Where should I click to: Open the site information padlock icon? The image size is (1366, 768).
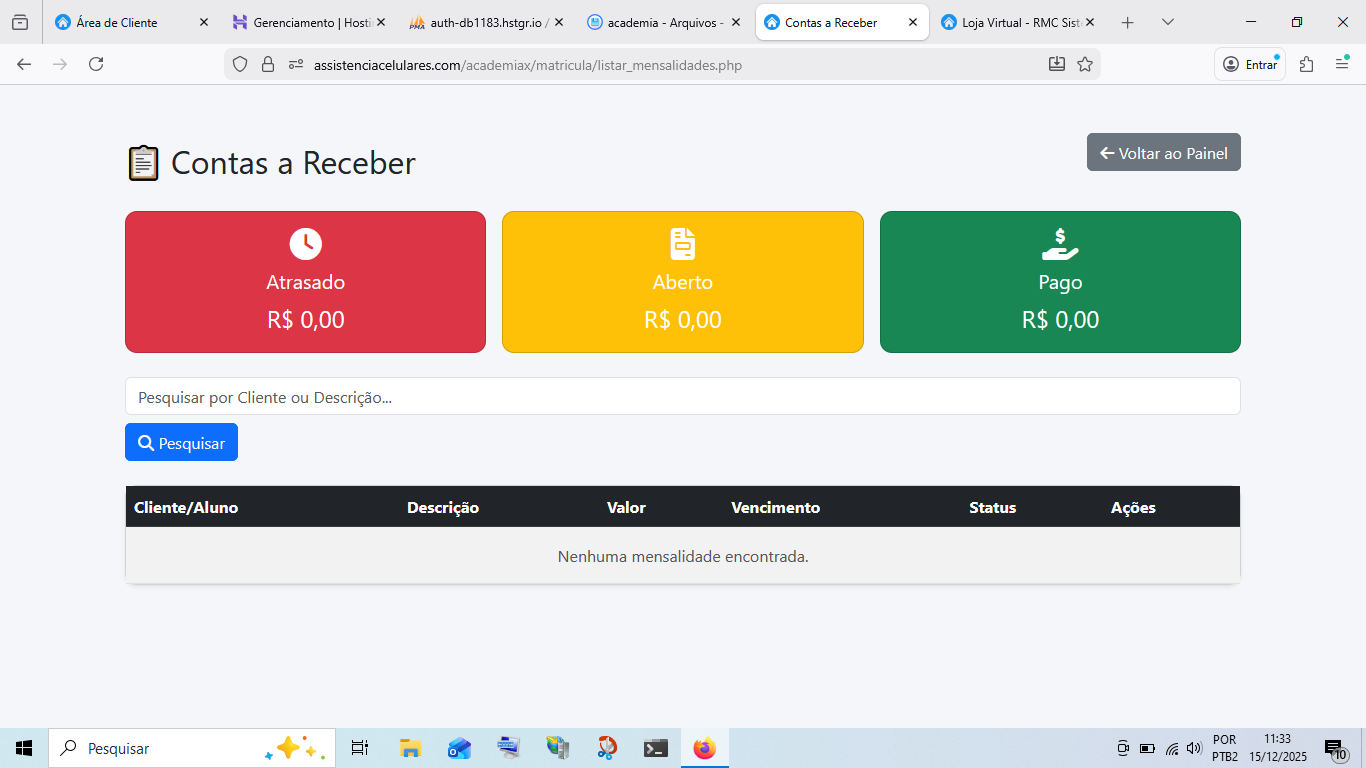[x=267, y=64]
